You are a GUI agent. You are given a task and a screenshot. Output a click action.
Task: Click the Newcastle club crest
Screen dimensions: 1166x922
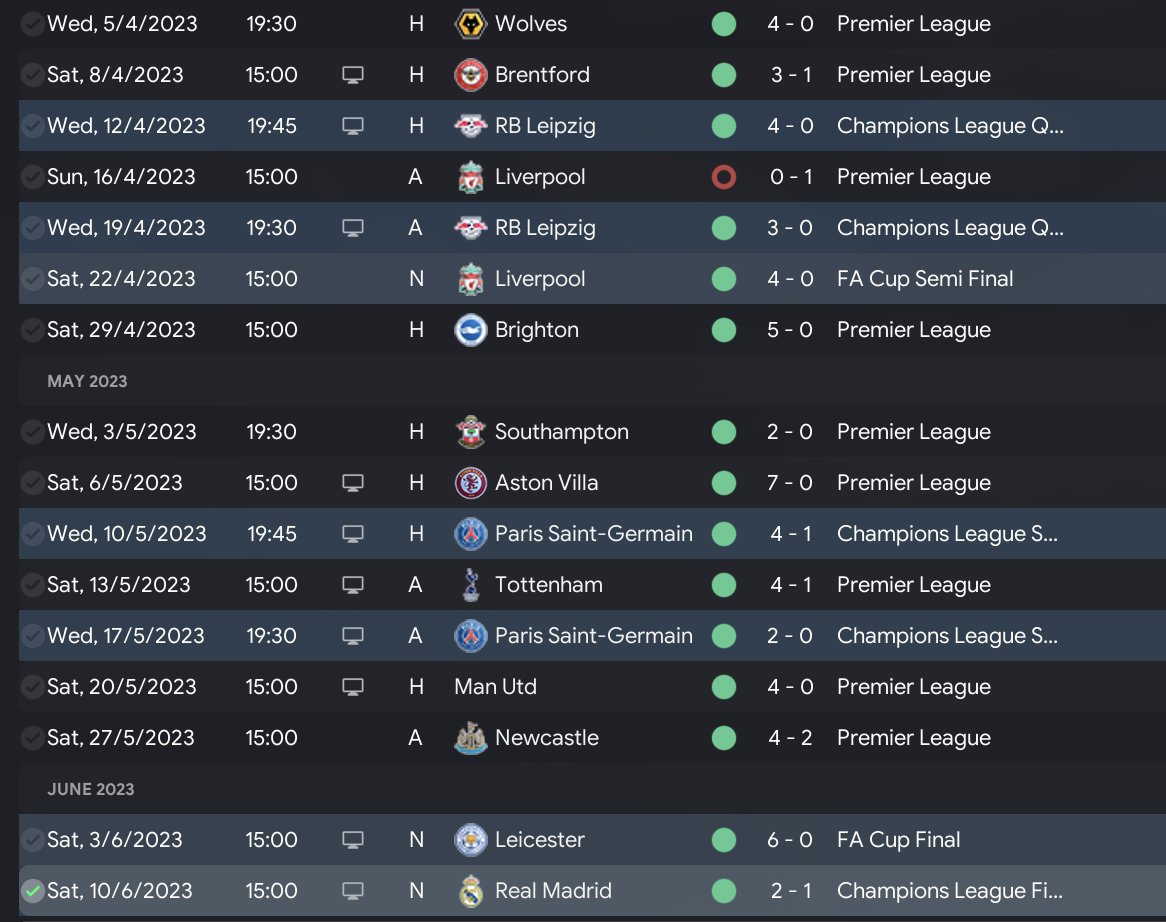tap(470, 738)
